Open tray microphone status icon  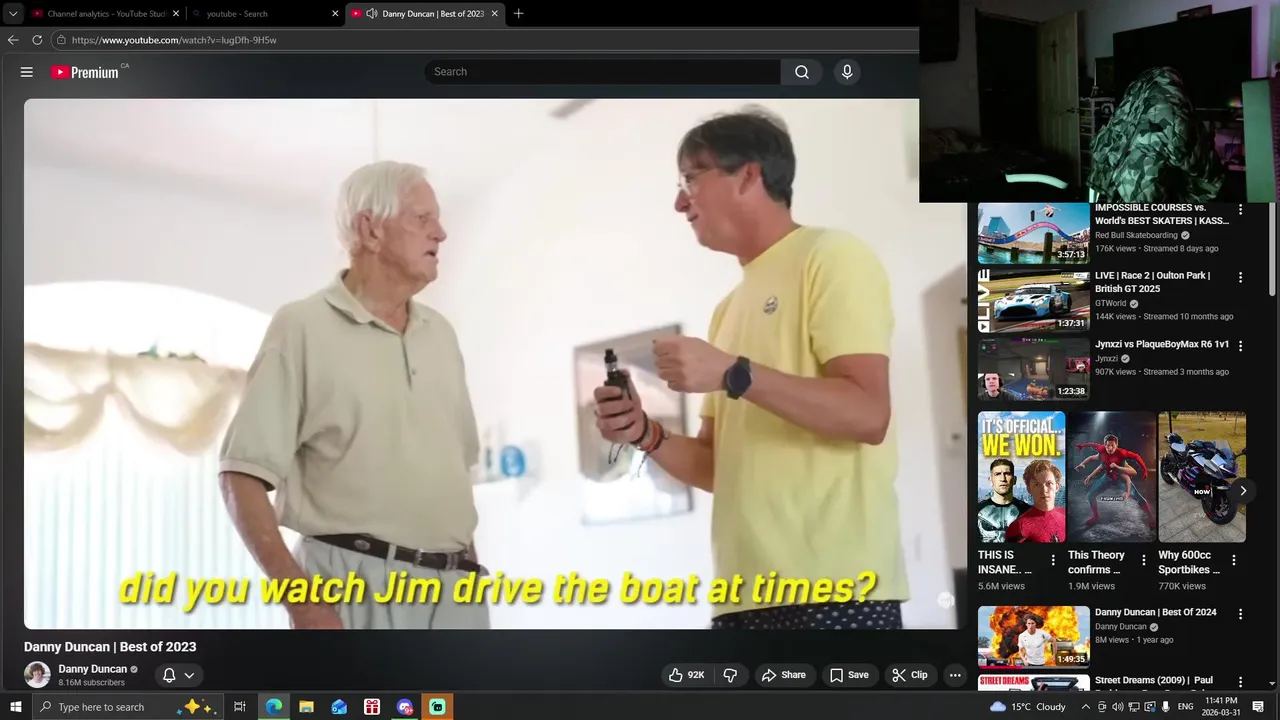1166,707
